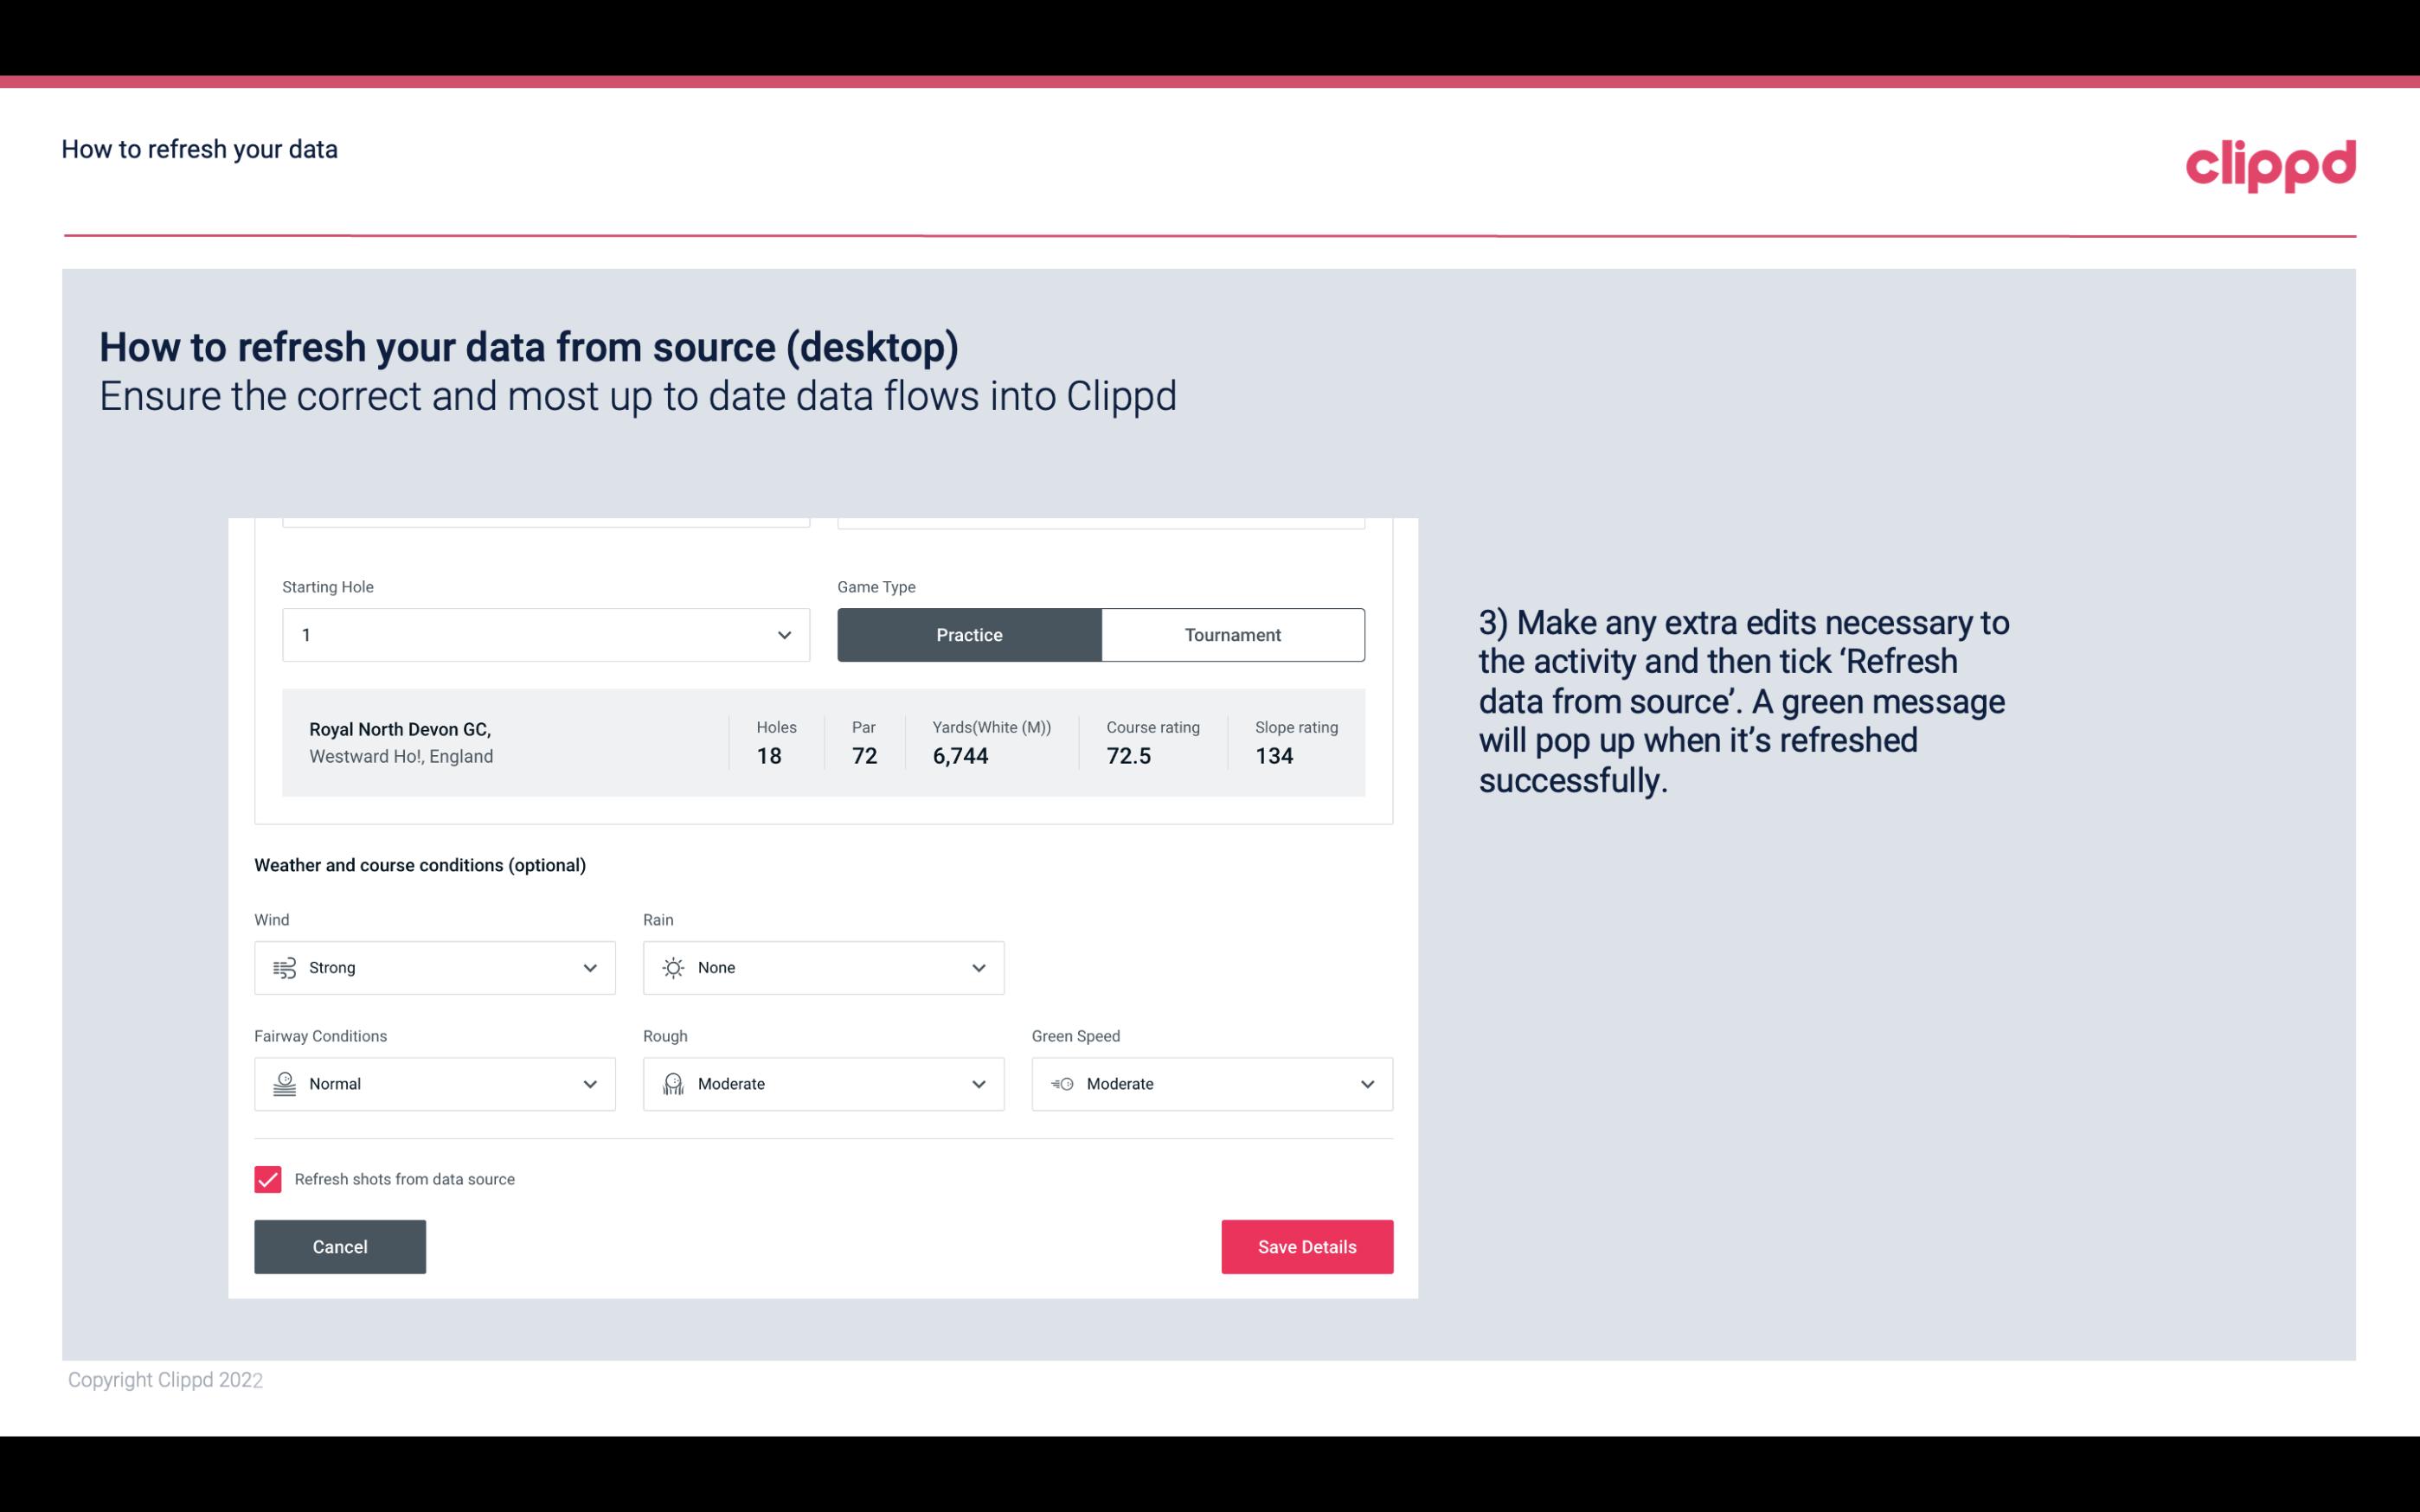The height and width of the screenshot is (1512, 2420).
Task: Click the wind condition strong icon
Action: click(x=282, y=967)
